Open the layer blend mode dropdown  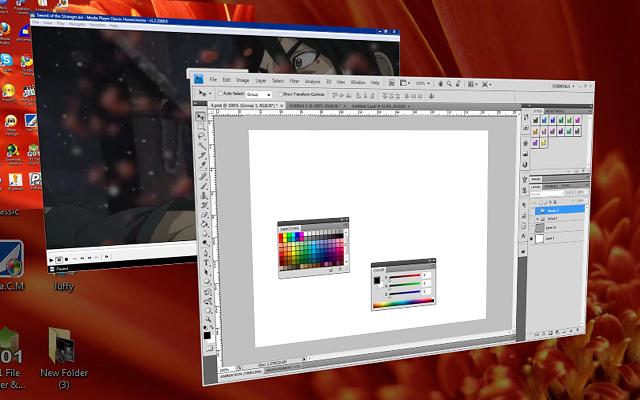(x=547, y=193)
